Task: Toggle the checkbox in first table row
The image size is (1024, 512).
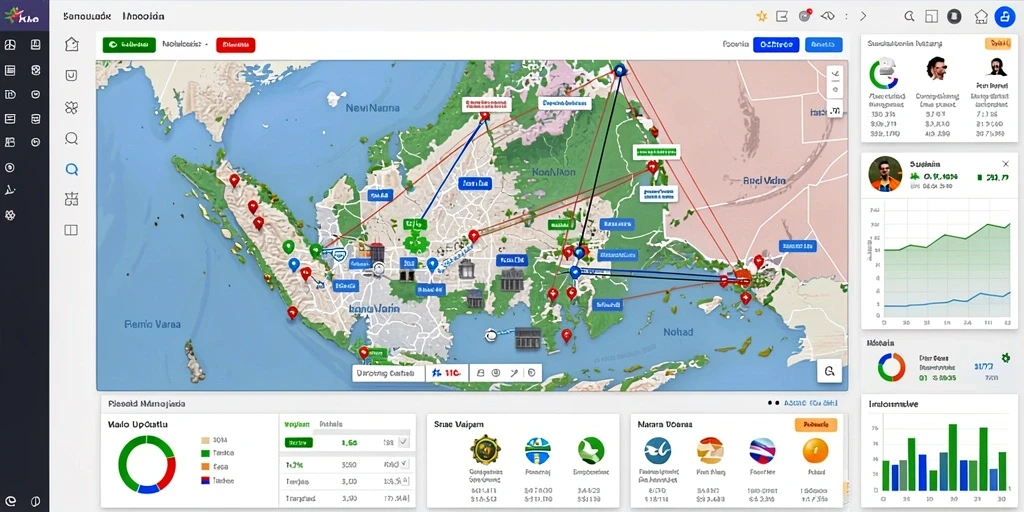Action: point(403,443)
